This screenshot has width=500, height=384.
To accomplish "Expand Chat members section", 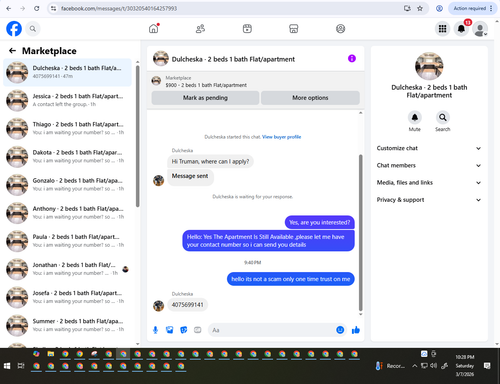I will pyautogui.click(x=429, y=165).
